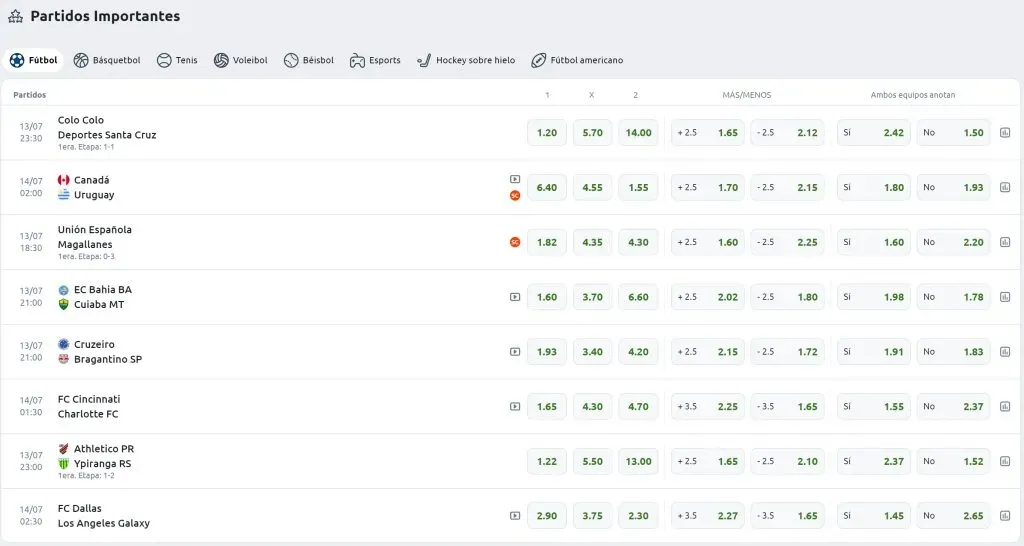Switch to the Voleibol tab
The image size is (1024, 546).
241,60
